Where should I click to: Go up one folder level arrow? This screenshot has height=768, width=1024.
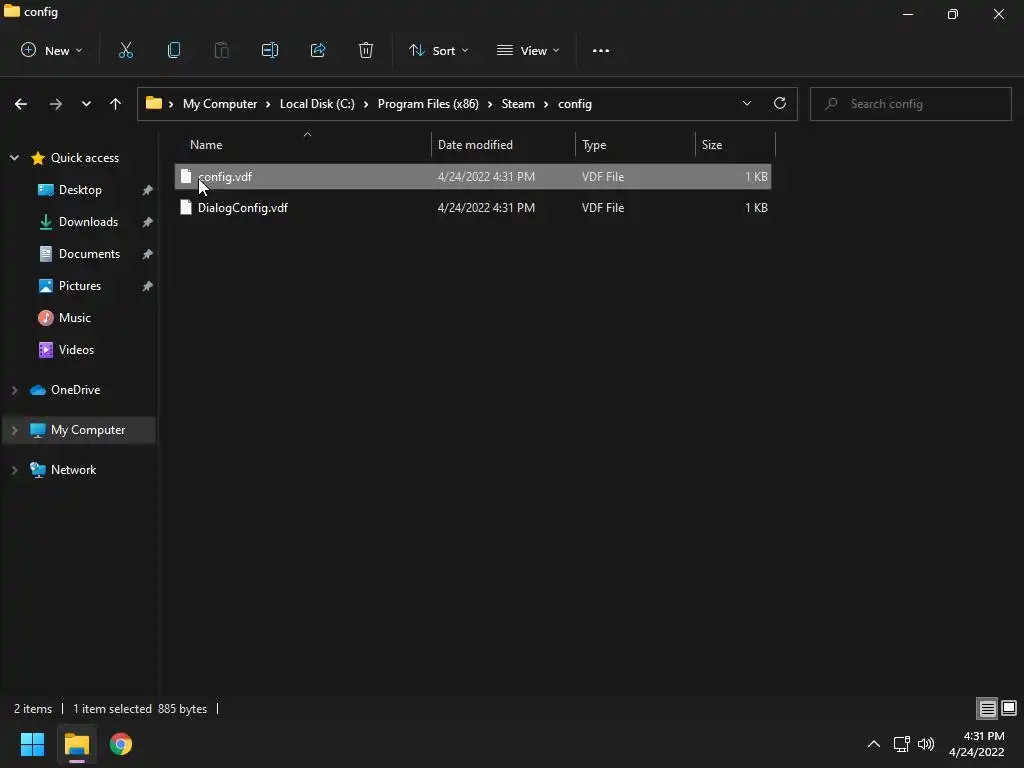(116, 104)
